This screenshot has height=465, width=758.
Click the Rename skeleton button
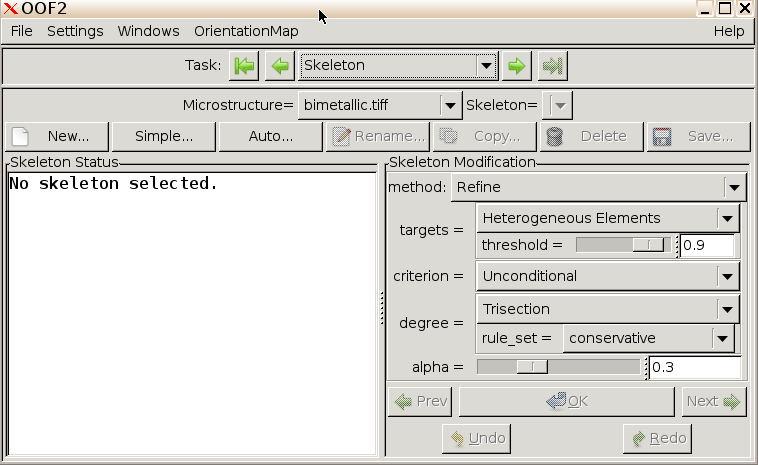pyautogui.click(x=377, y=136)
